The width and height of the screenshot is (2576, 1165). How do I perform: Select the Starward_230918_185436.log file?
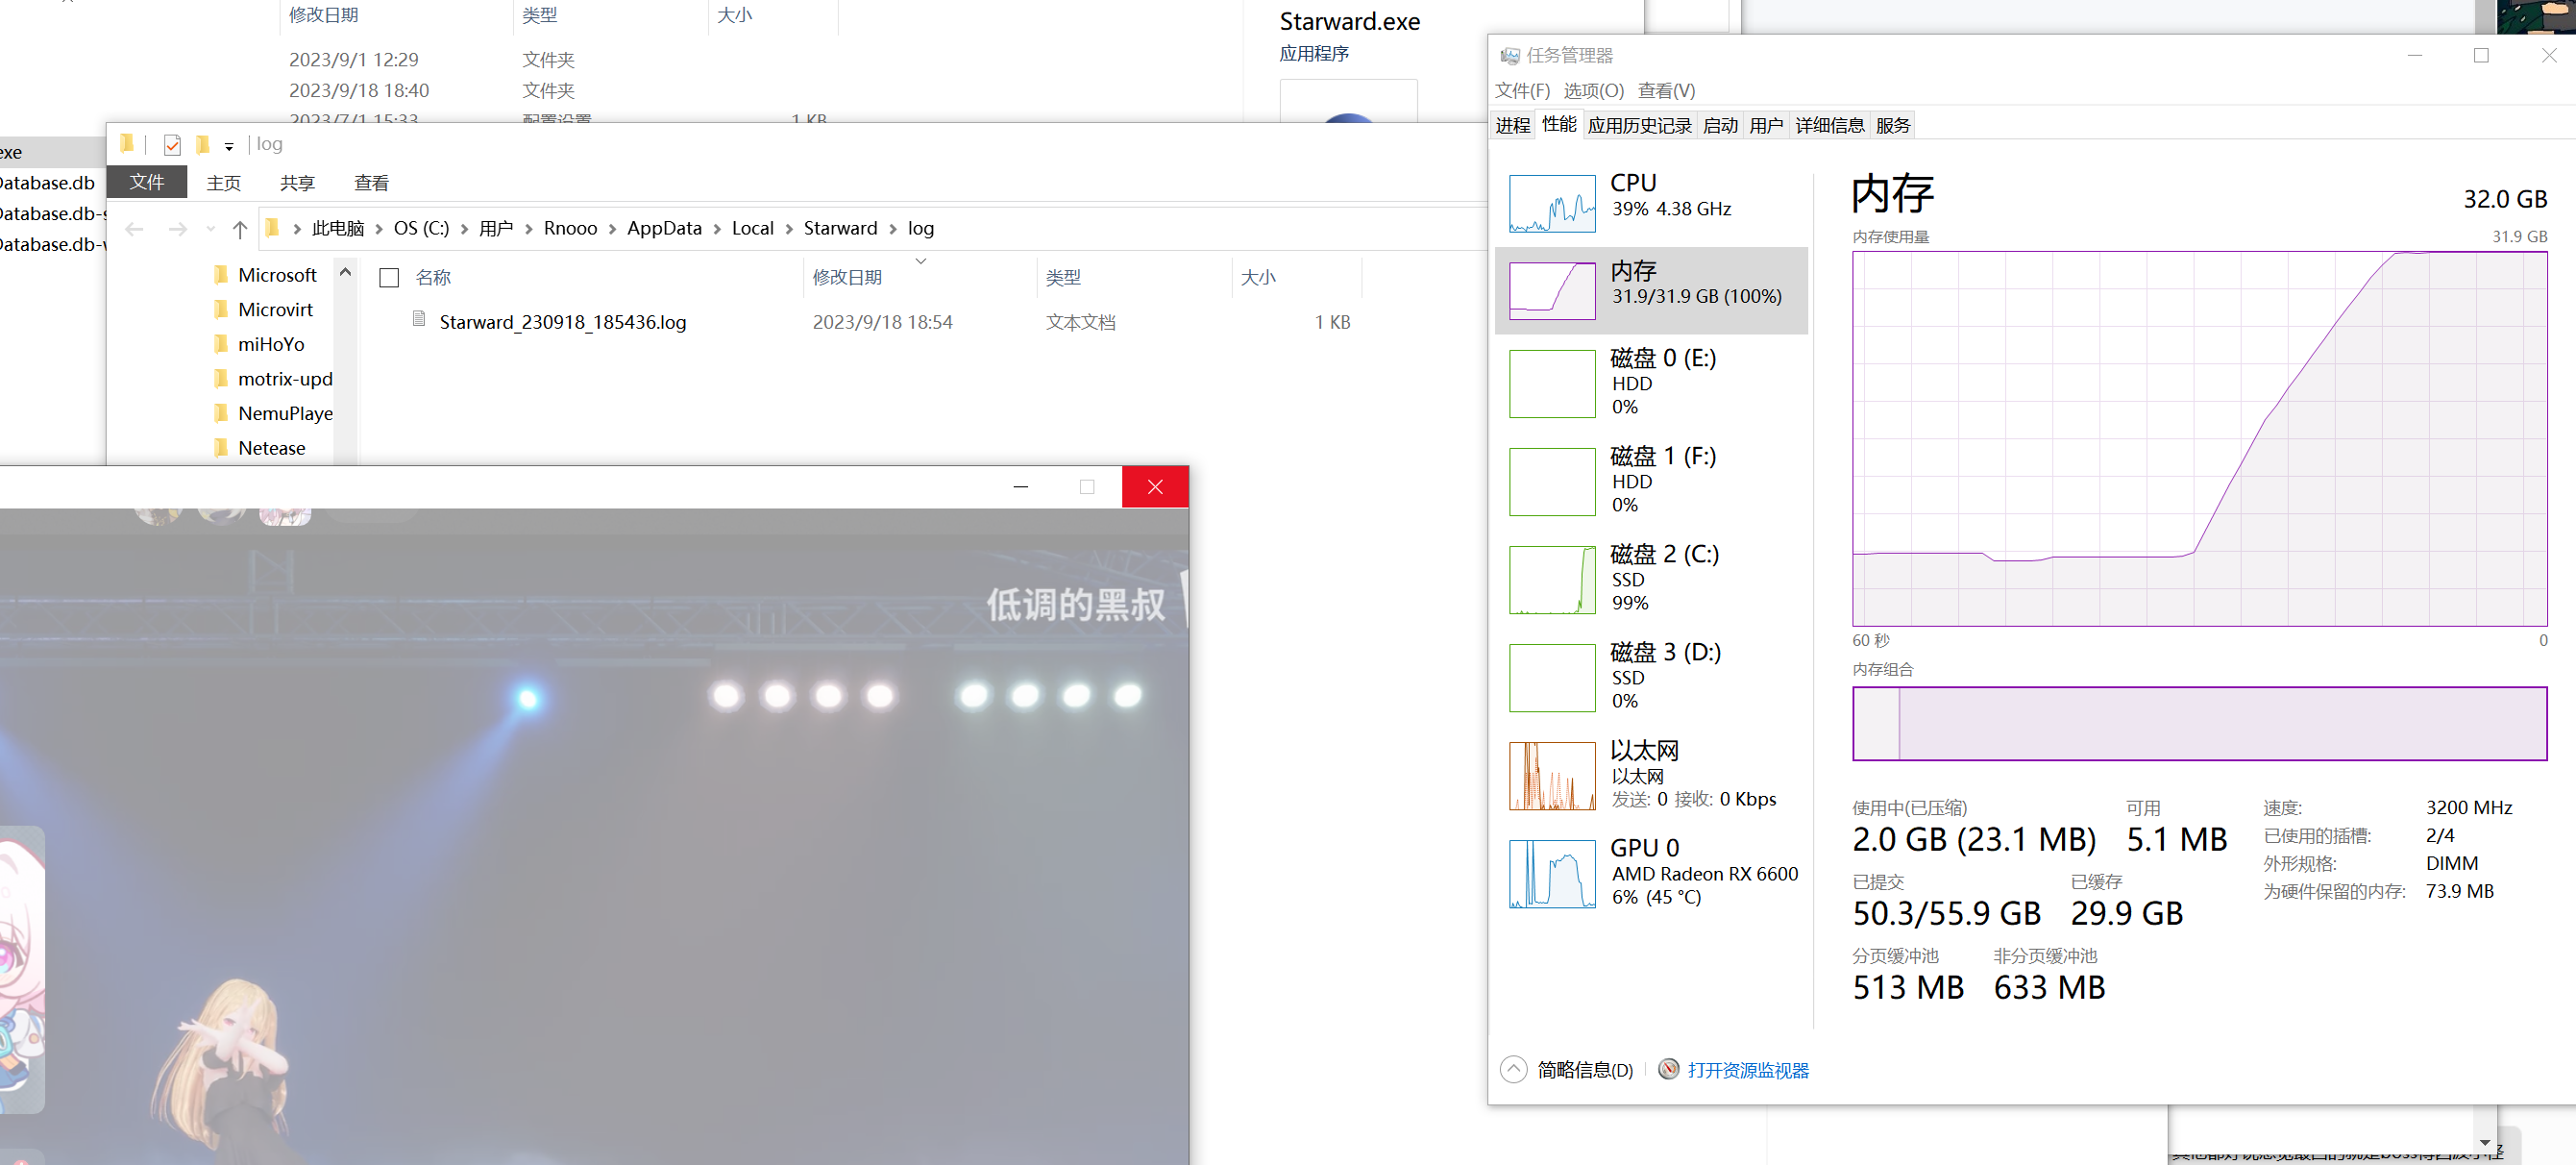coord(563,321)
